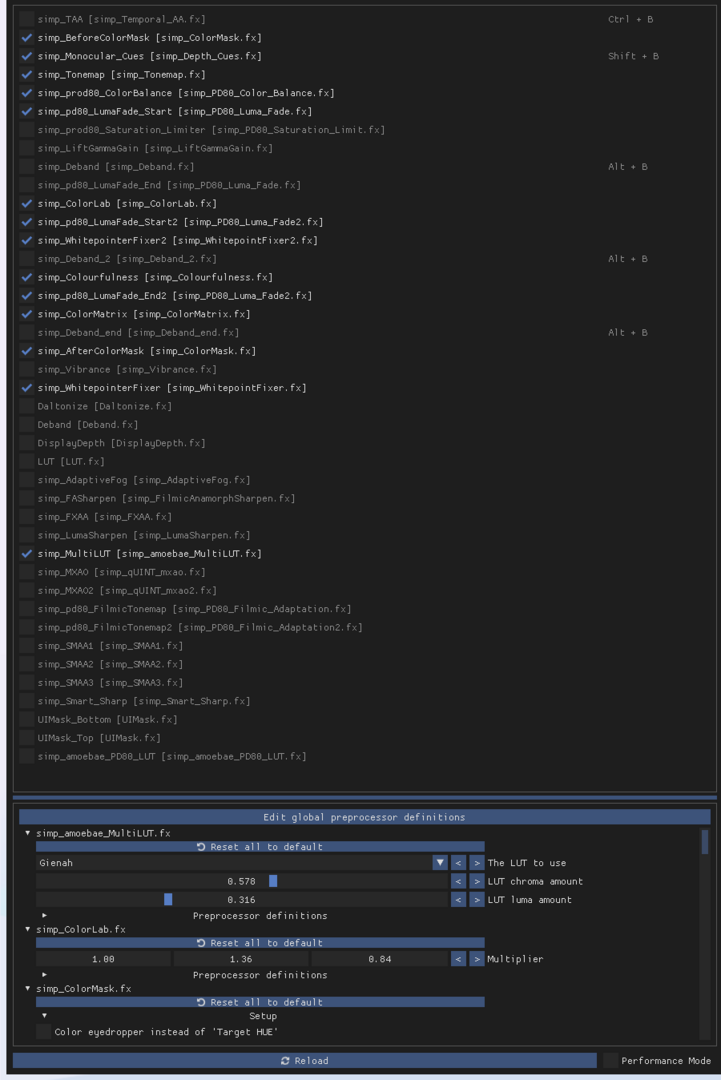The image size is (721, 1080).
Task: Select simp_amoebae_PD80_LUT effect row text
Action: 172,756
